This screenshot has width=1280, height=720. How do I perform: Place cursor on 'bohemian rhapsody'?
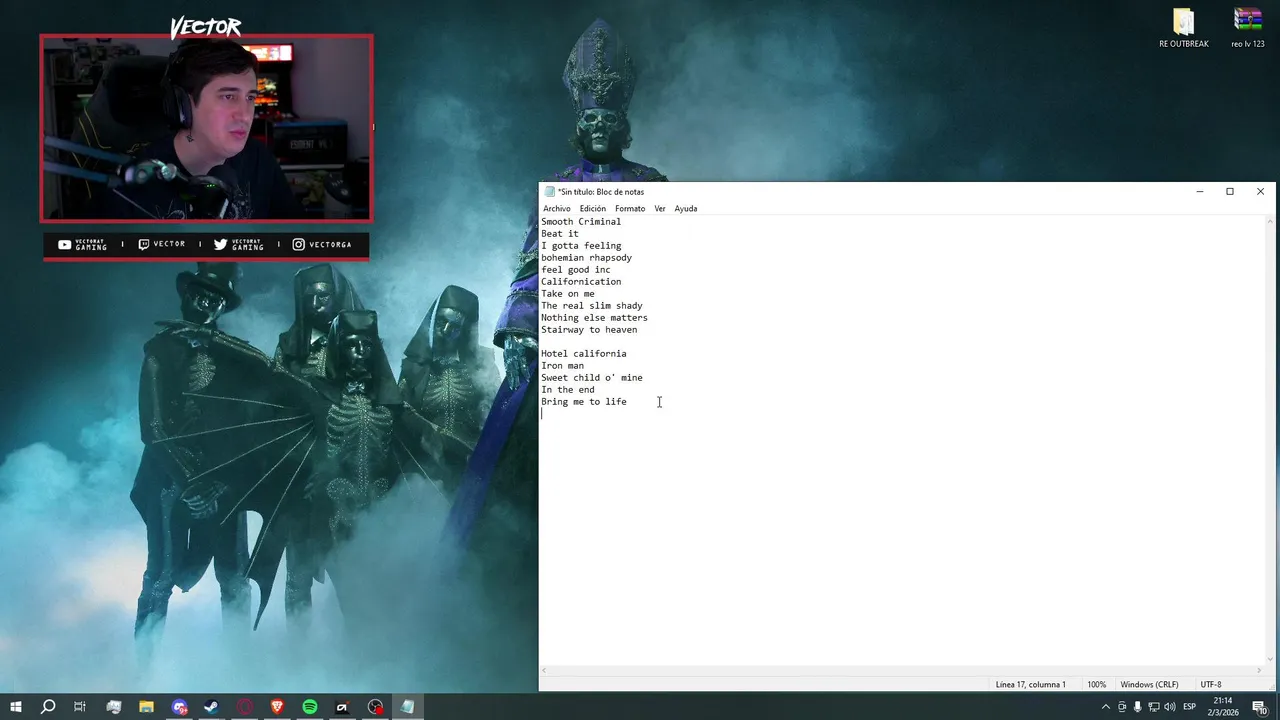click(x=587, y=257)
